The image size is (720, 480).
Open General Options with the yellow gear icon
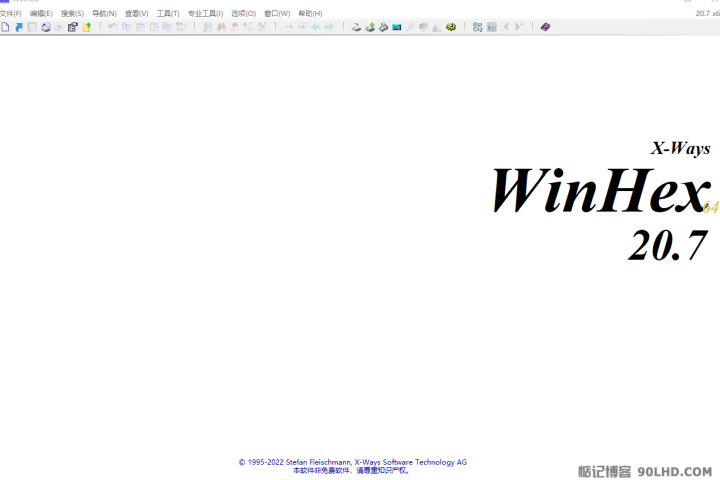pyautogui.click(x=451, y=27)
